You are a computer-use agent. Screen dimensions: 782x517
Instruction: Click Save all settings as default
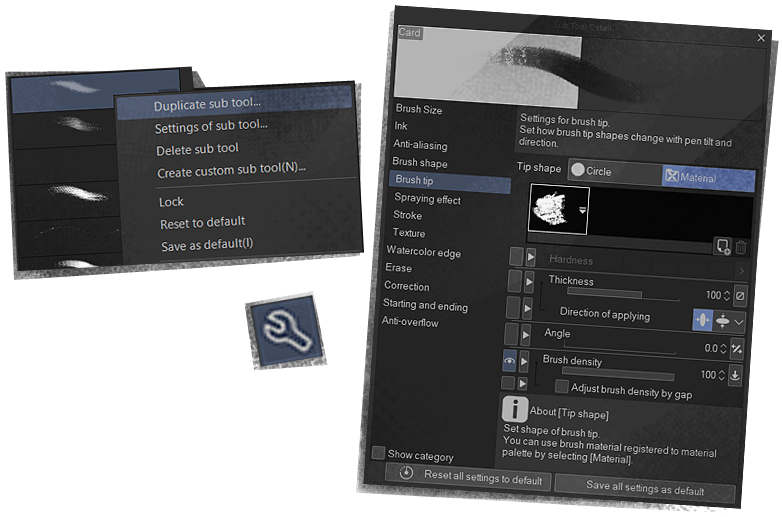[645, 487]
